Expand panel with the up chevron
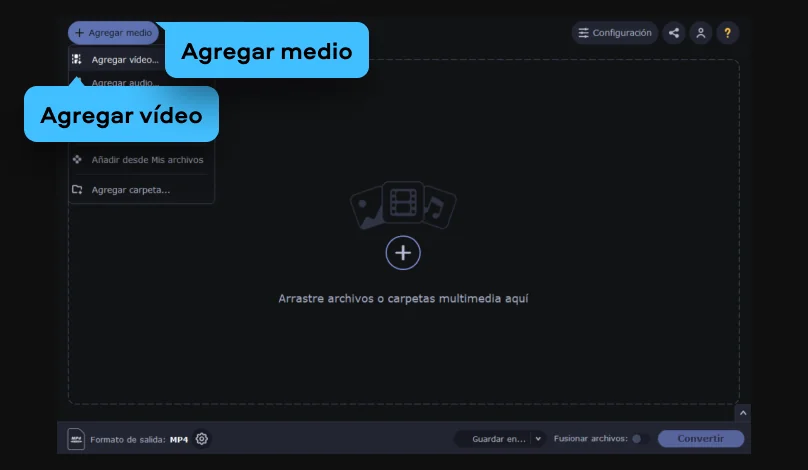 click(x=742, y=412)
